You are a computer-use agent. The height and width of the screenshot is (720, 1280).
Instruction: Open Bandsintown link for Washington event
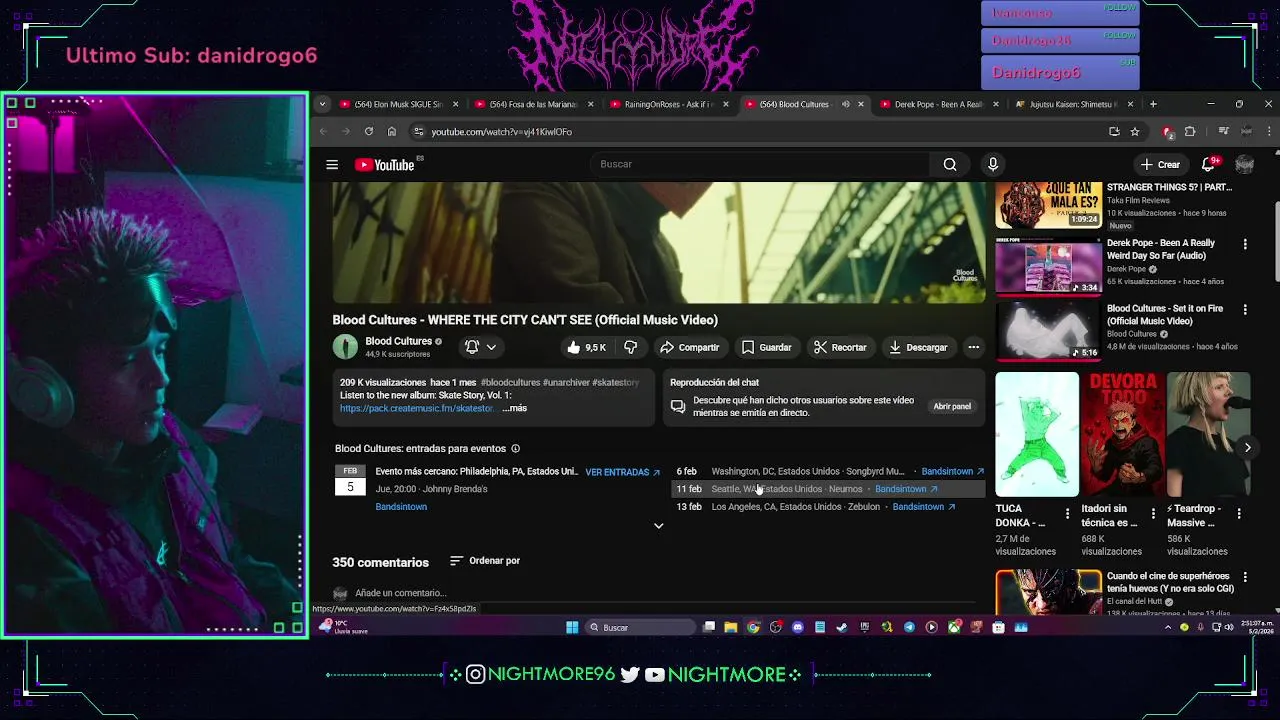click(x=952, y=471)
